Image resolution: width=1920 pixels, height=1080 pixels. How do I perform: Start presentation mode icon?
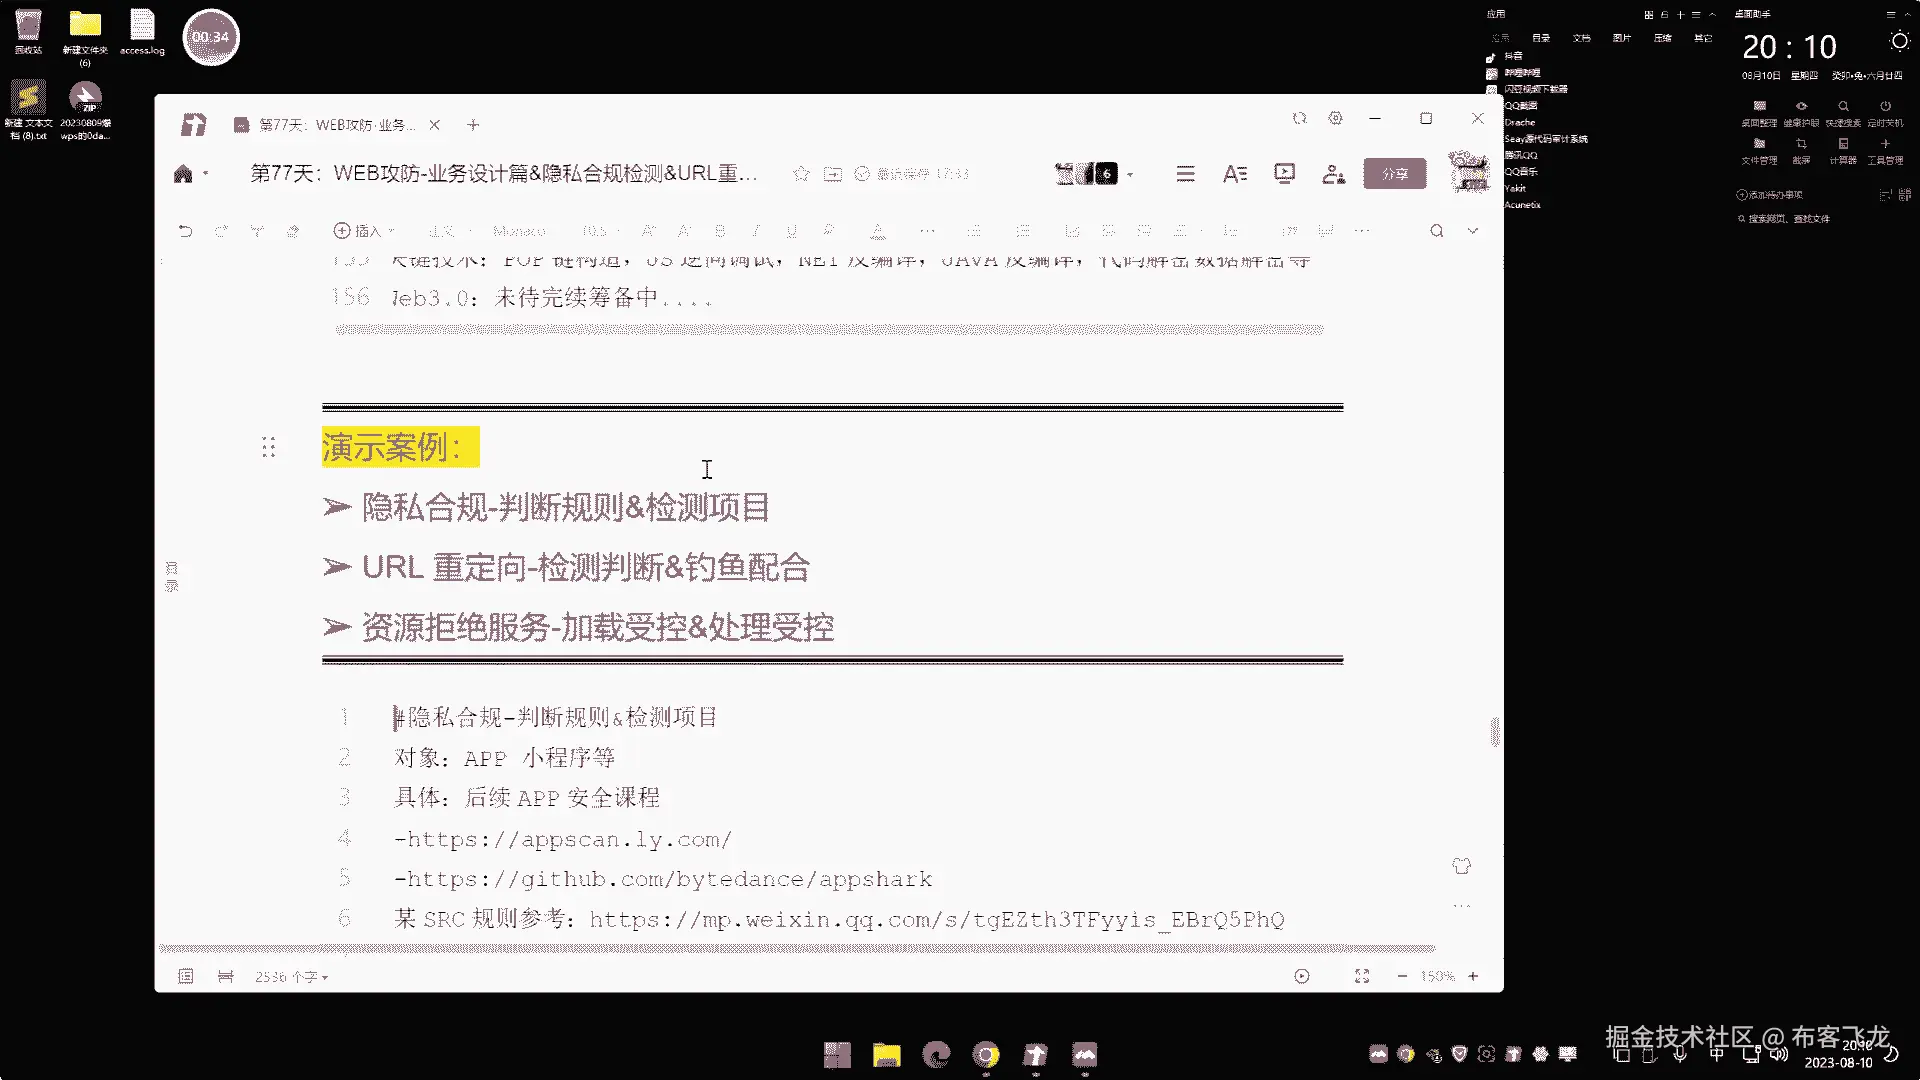[x=1284, y=174]
